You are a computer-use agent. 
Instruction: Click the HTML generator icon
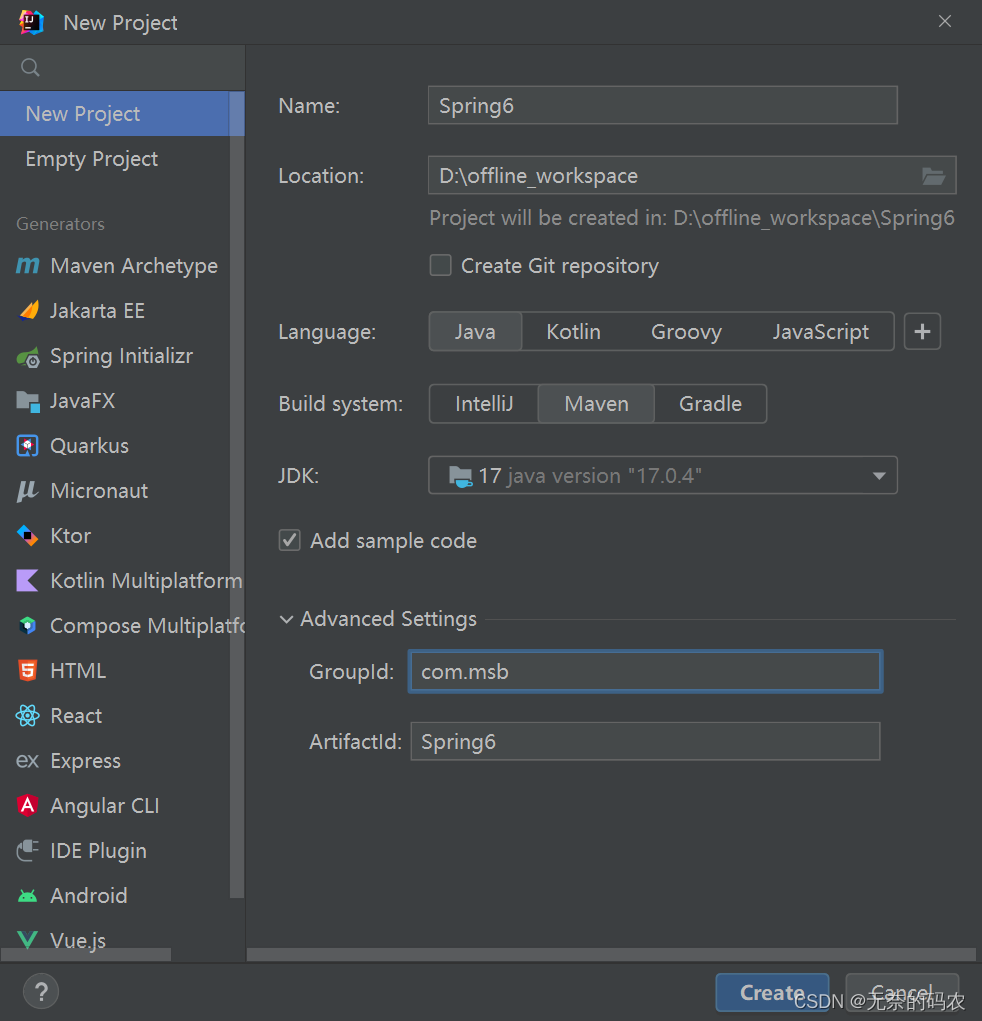[27, 671]
